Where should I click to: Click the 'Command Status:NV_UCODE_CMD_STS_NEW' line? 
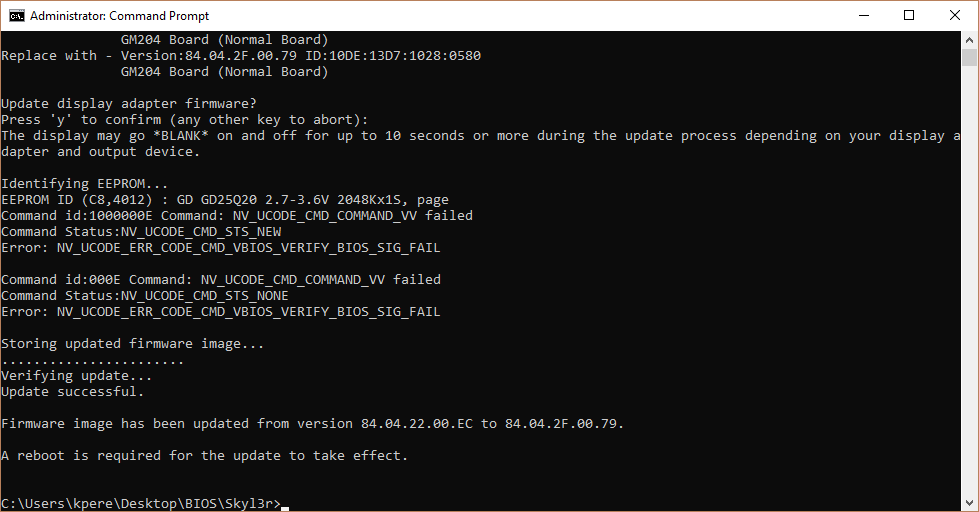click(141, 232)
